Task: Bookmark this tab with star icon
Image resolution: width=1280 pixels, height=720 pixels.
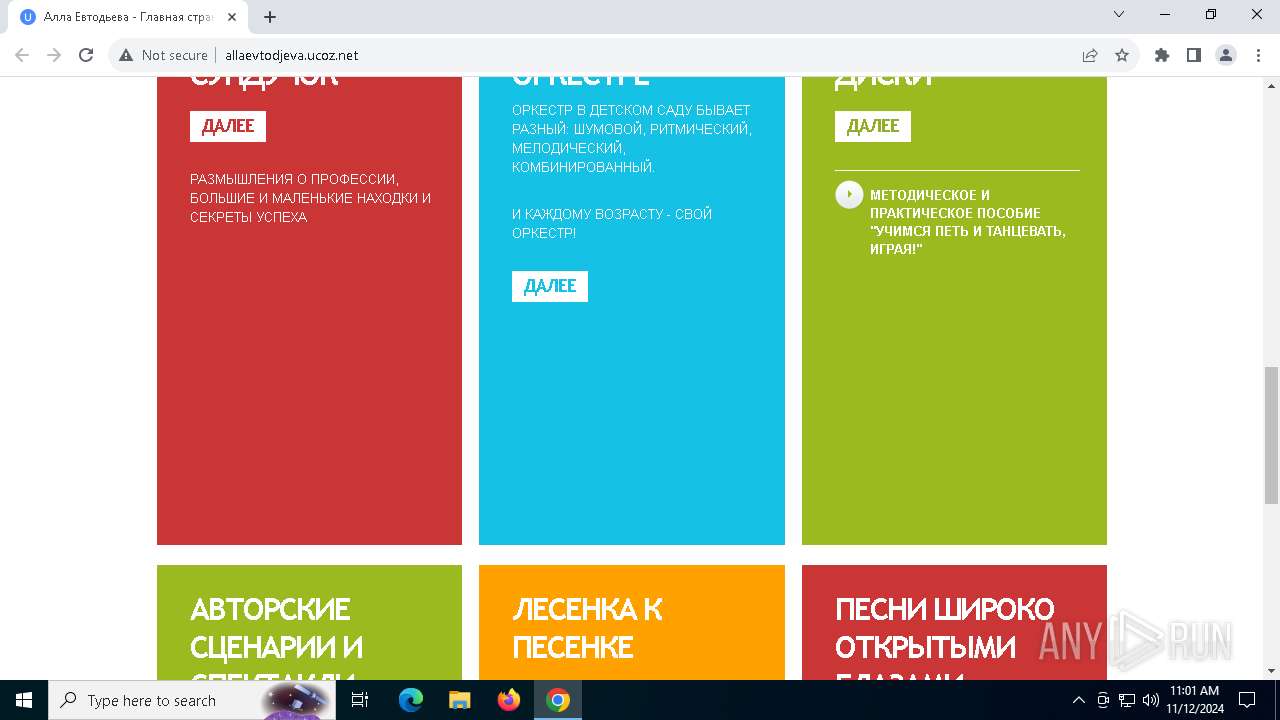Action: [x=1122, y=55]
